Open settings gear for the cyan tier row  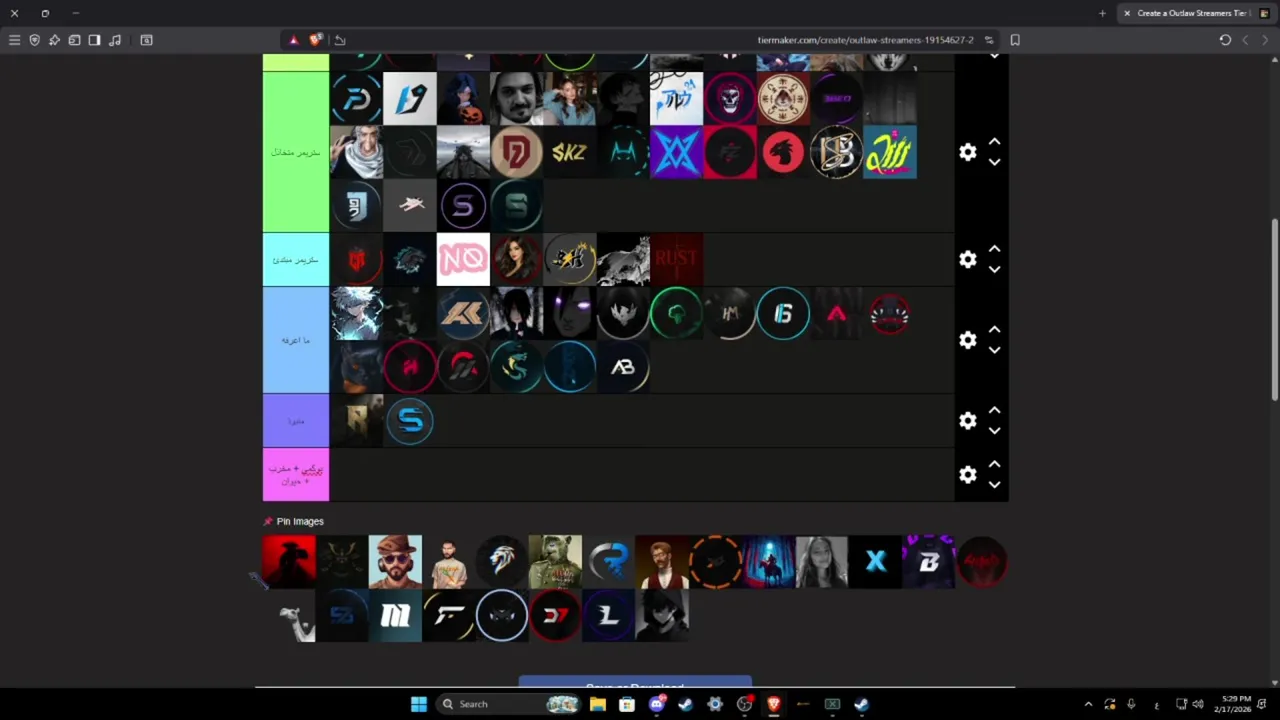pos(967,259)
